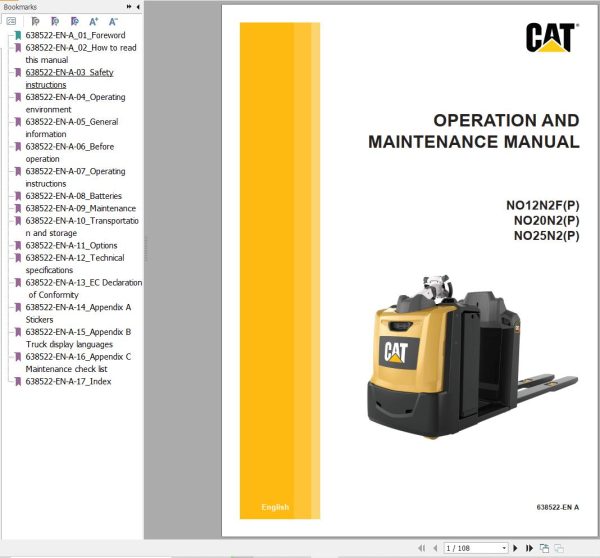Increase bookmark text size with A+

coord(94,21)
